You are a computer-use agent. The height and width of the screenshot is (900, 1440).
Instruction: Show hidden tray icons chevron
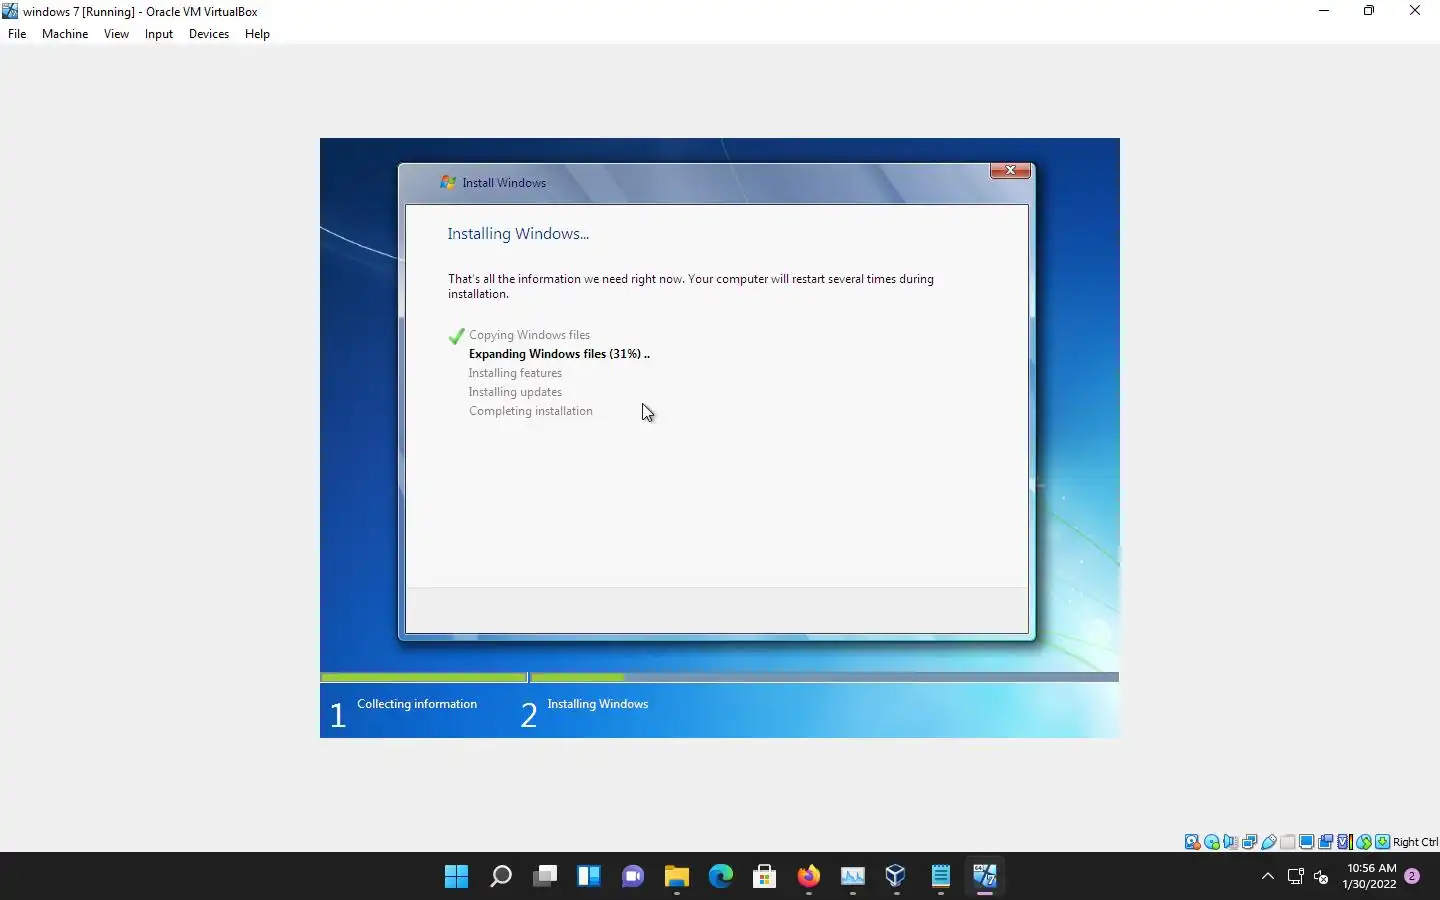coord(1268,876)
